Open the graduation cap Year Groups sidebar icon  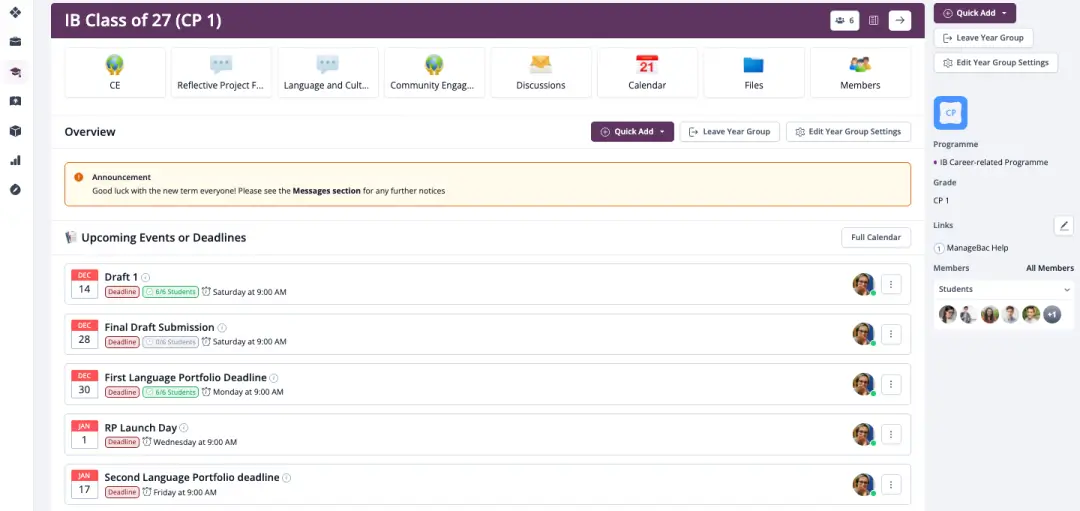[x=15, y=71]
